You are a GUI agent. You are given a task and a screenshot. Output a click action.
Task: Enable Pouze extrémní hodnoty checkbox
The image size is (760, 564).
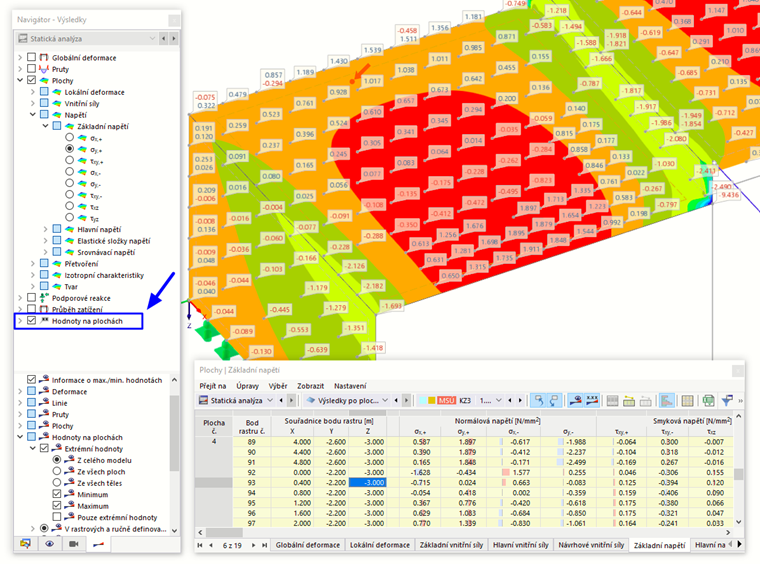tap(57, 517)
